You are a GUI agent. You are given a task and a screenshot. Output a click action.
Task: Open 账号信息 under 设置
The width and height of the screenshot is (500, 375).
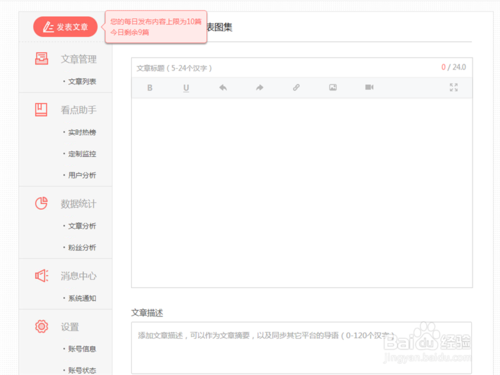[82, 349]
